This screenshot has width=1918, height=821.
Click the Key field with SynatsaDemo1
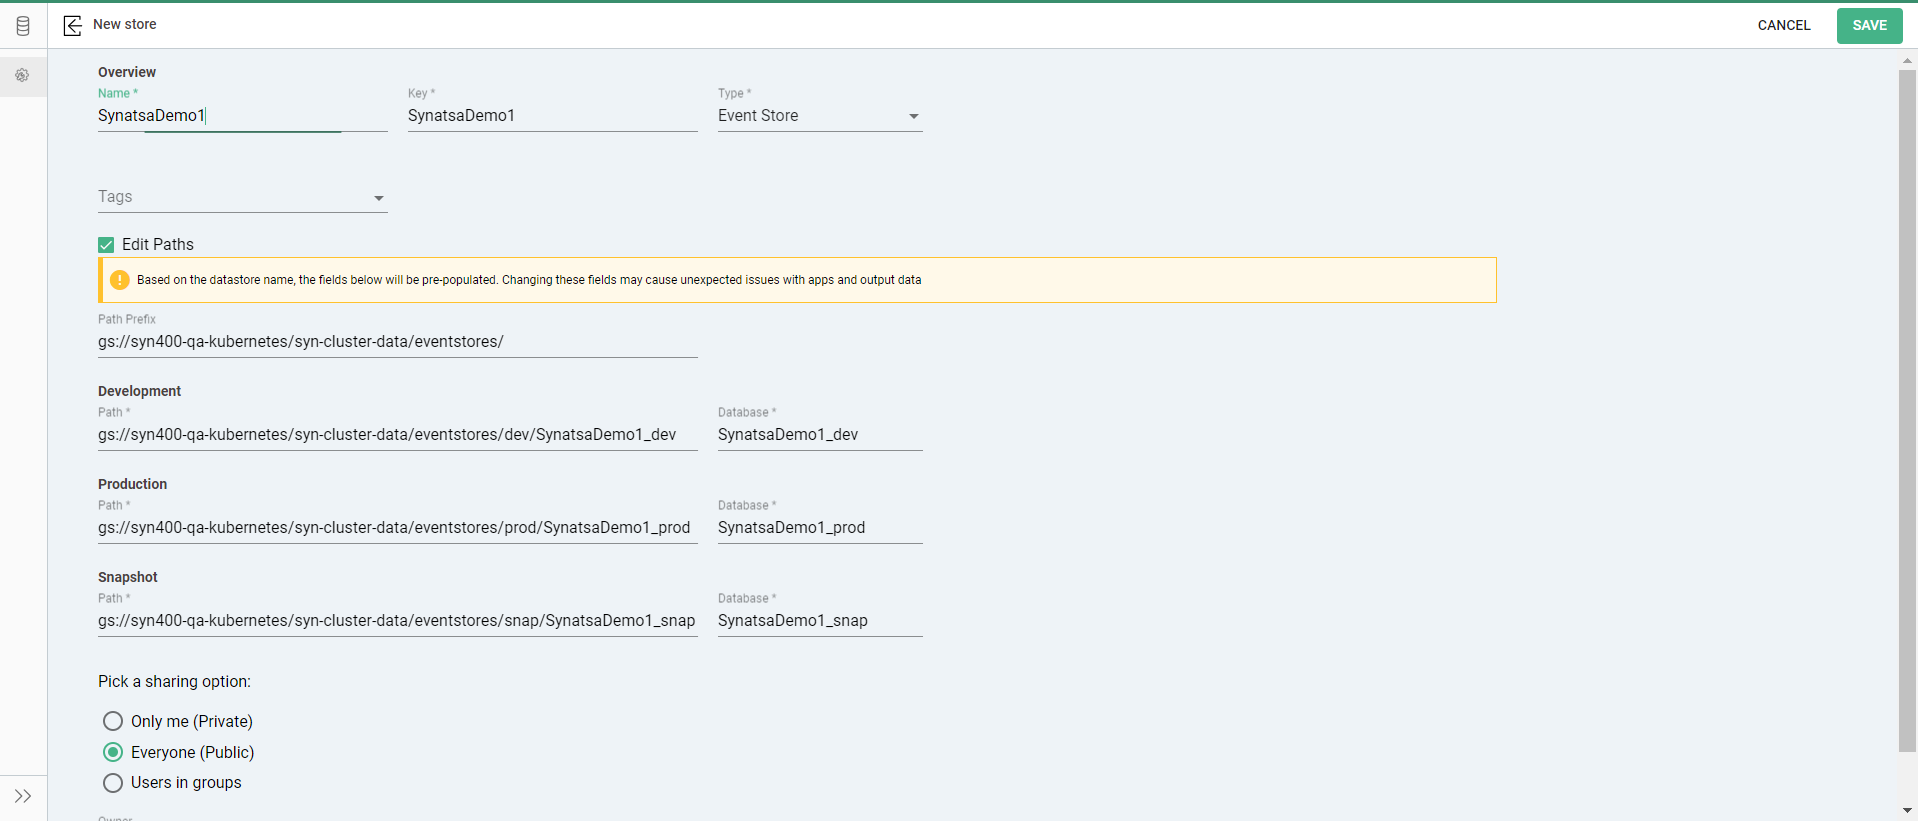click(552, 116)
